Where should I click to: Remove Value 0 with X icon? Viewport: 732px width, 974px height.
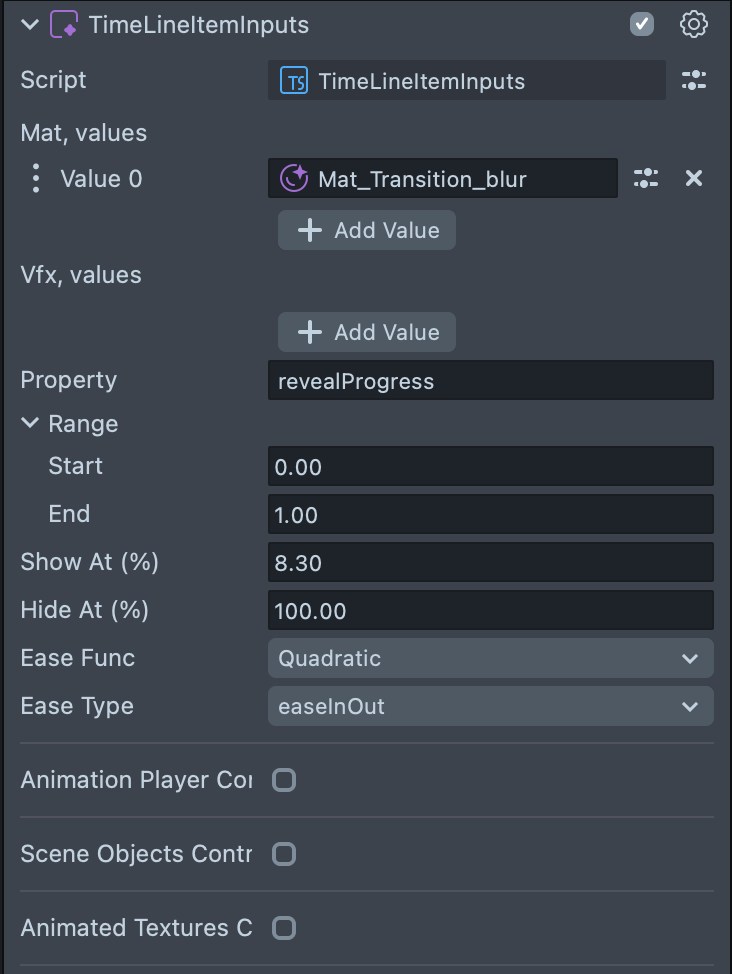click(693, 179)
